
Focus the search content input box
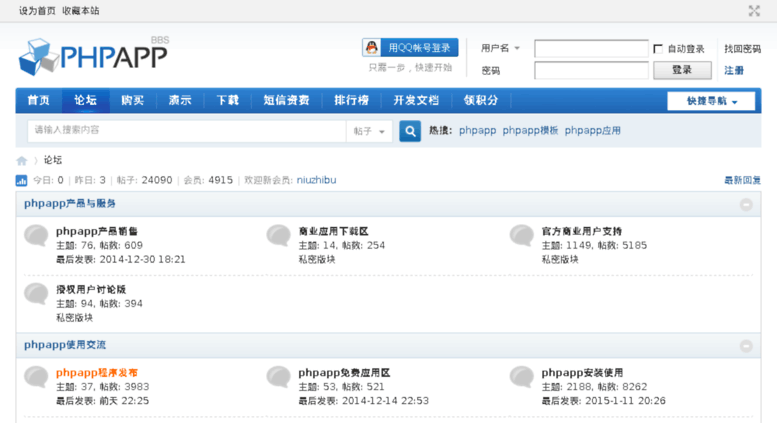(187, 131)
